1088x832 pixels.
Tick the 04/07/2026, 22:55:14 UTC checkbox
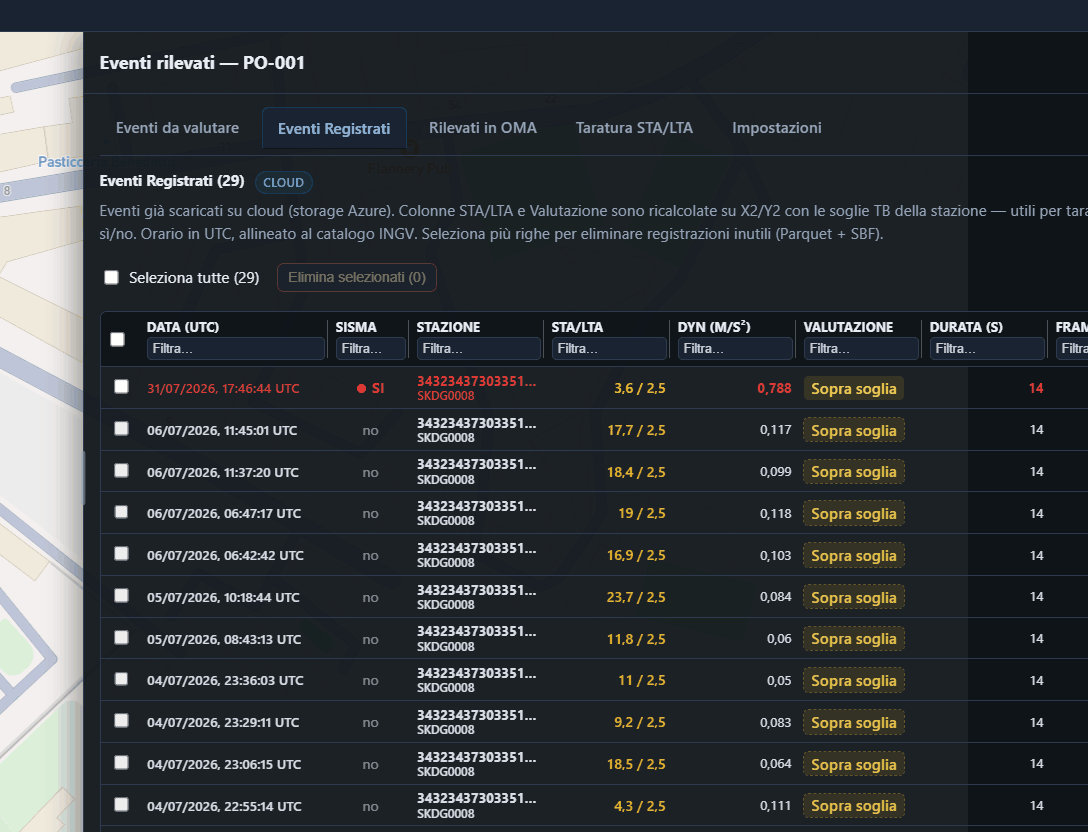pos(121,805)
